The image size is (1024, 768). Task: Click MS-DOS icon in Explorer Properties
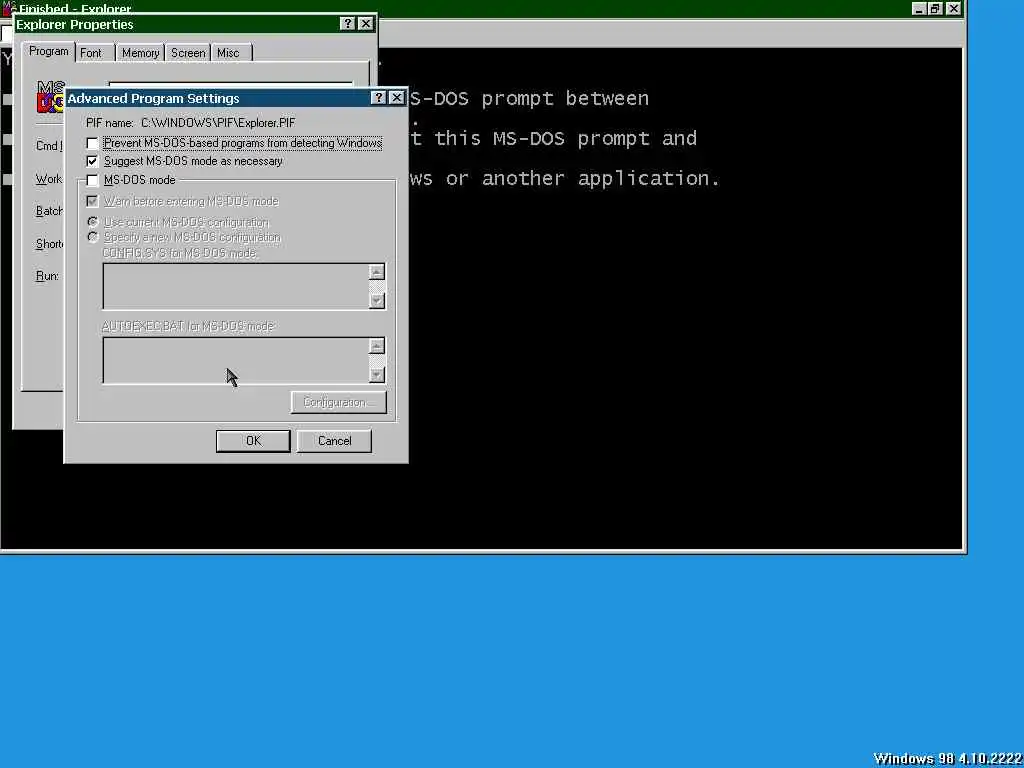coord(50,96)
